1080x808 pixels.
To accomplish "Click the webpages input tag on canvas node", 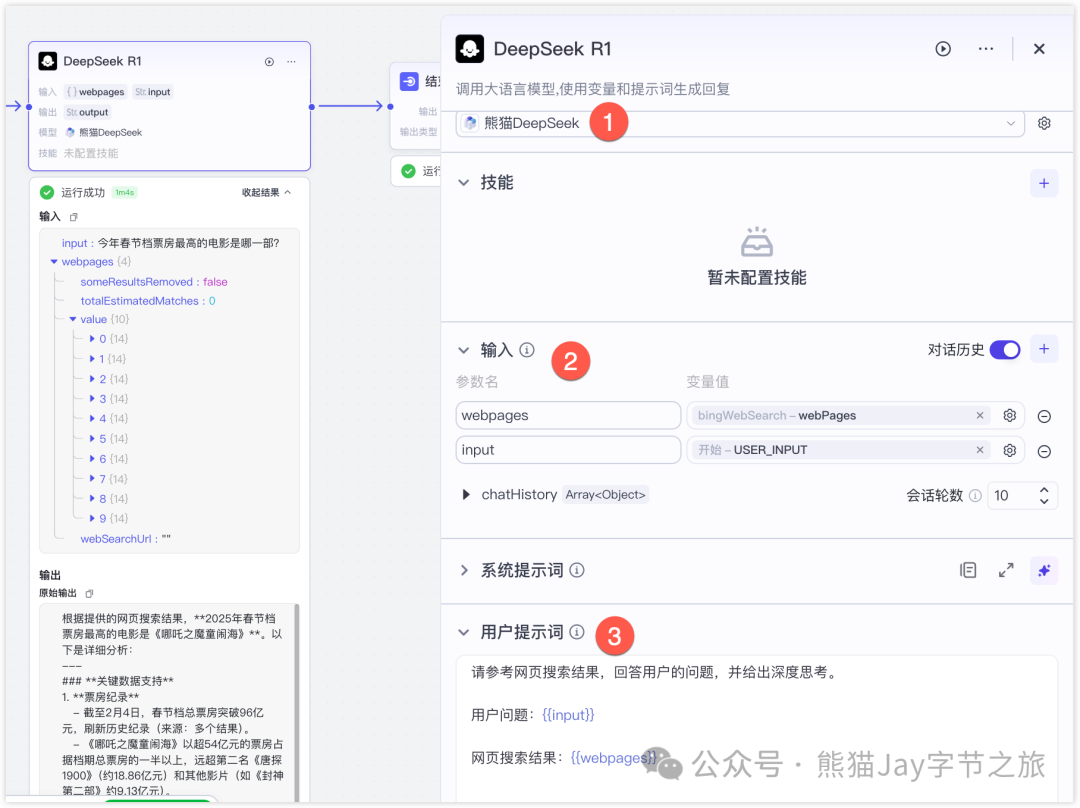I will coord(96,92).
